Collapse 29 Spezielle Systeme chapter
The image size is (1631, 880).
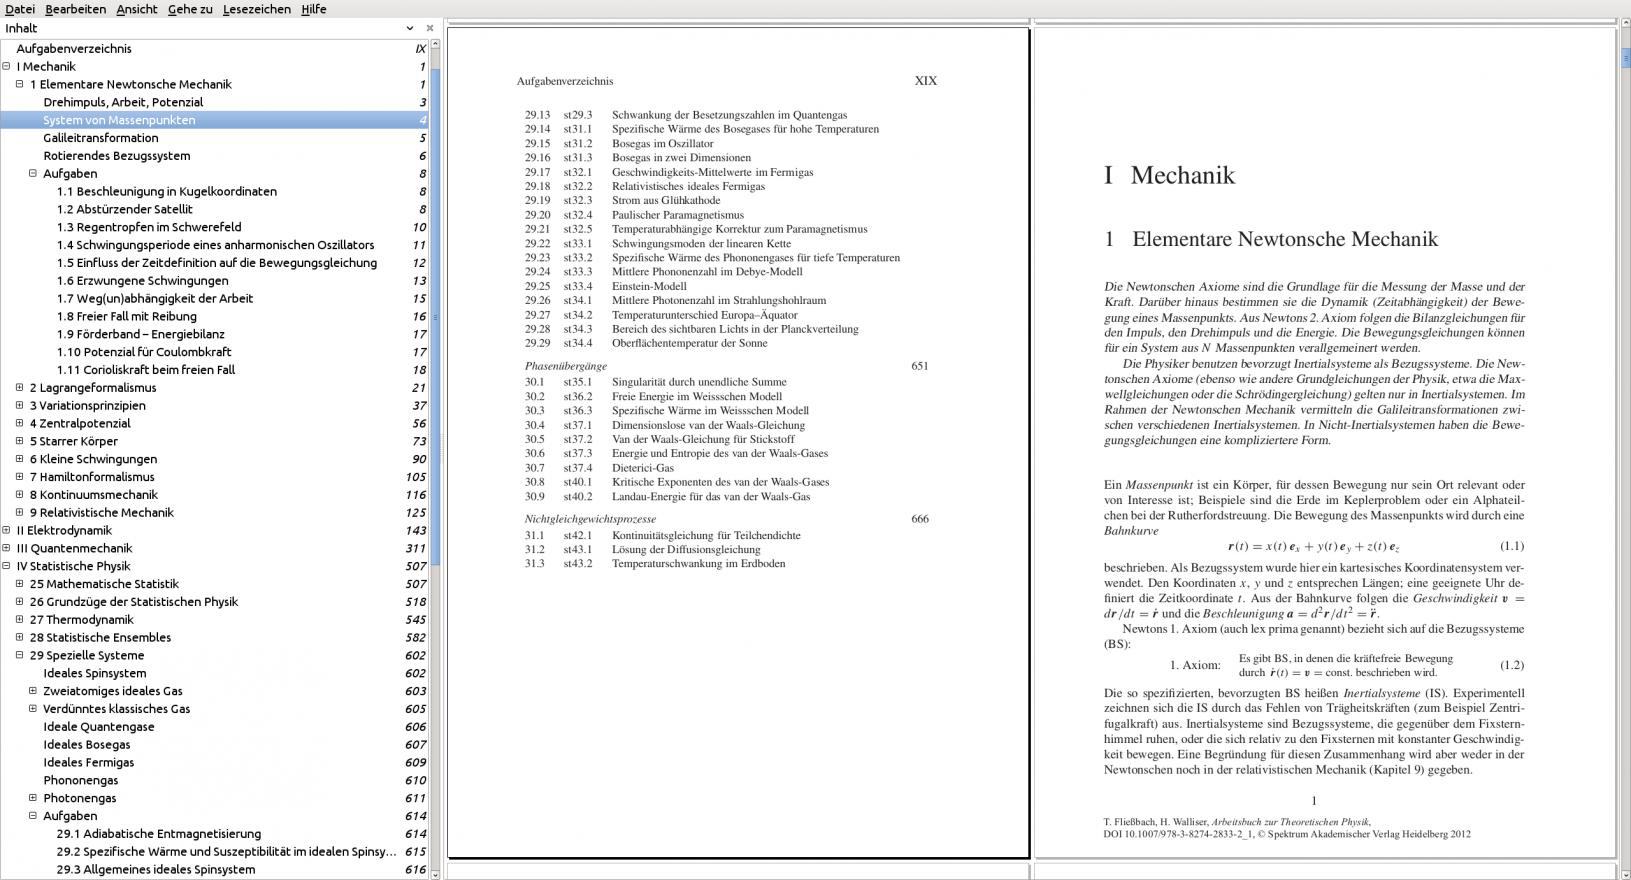coord(19,656)
